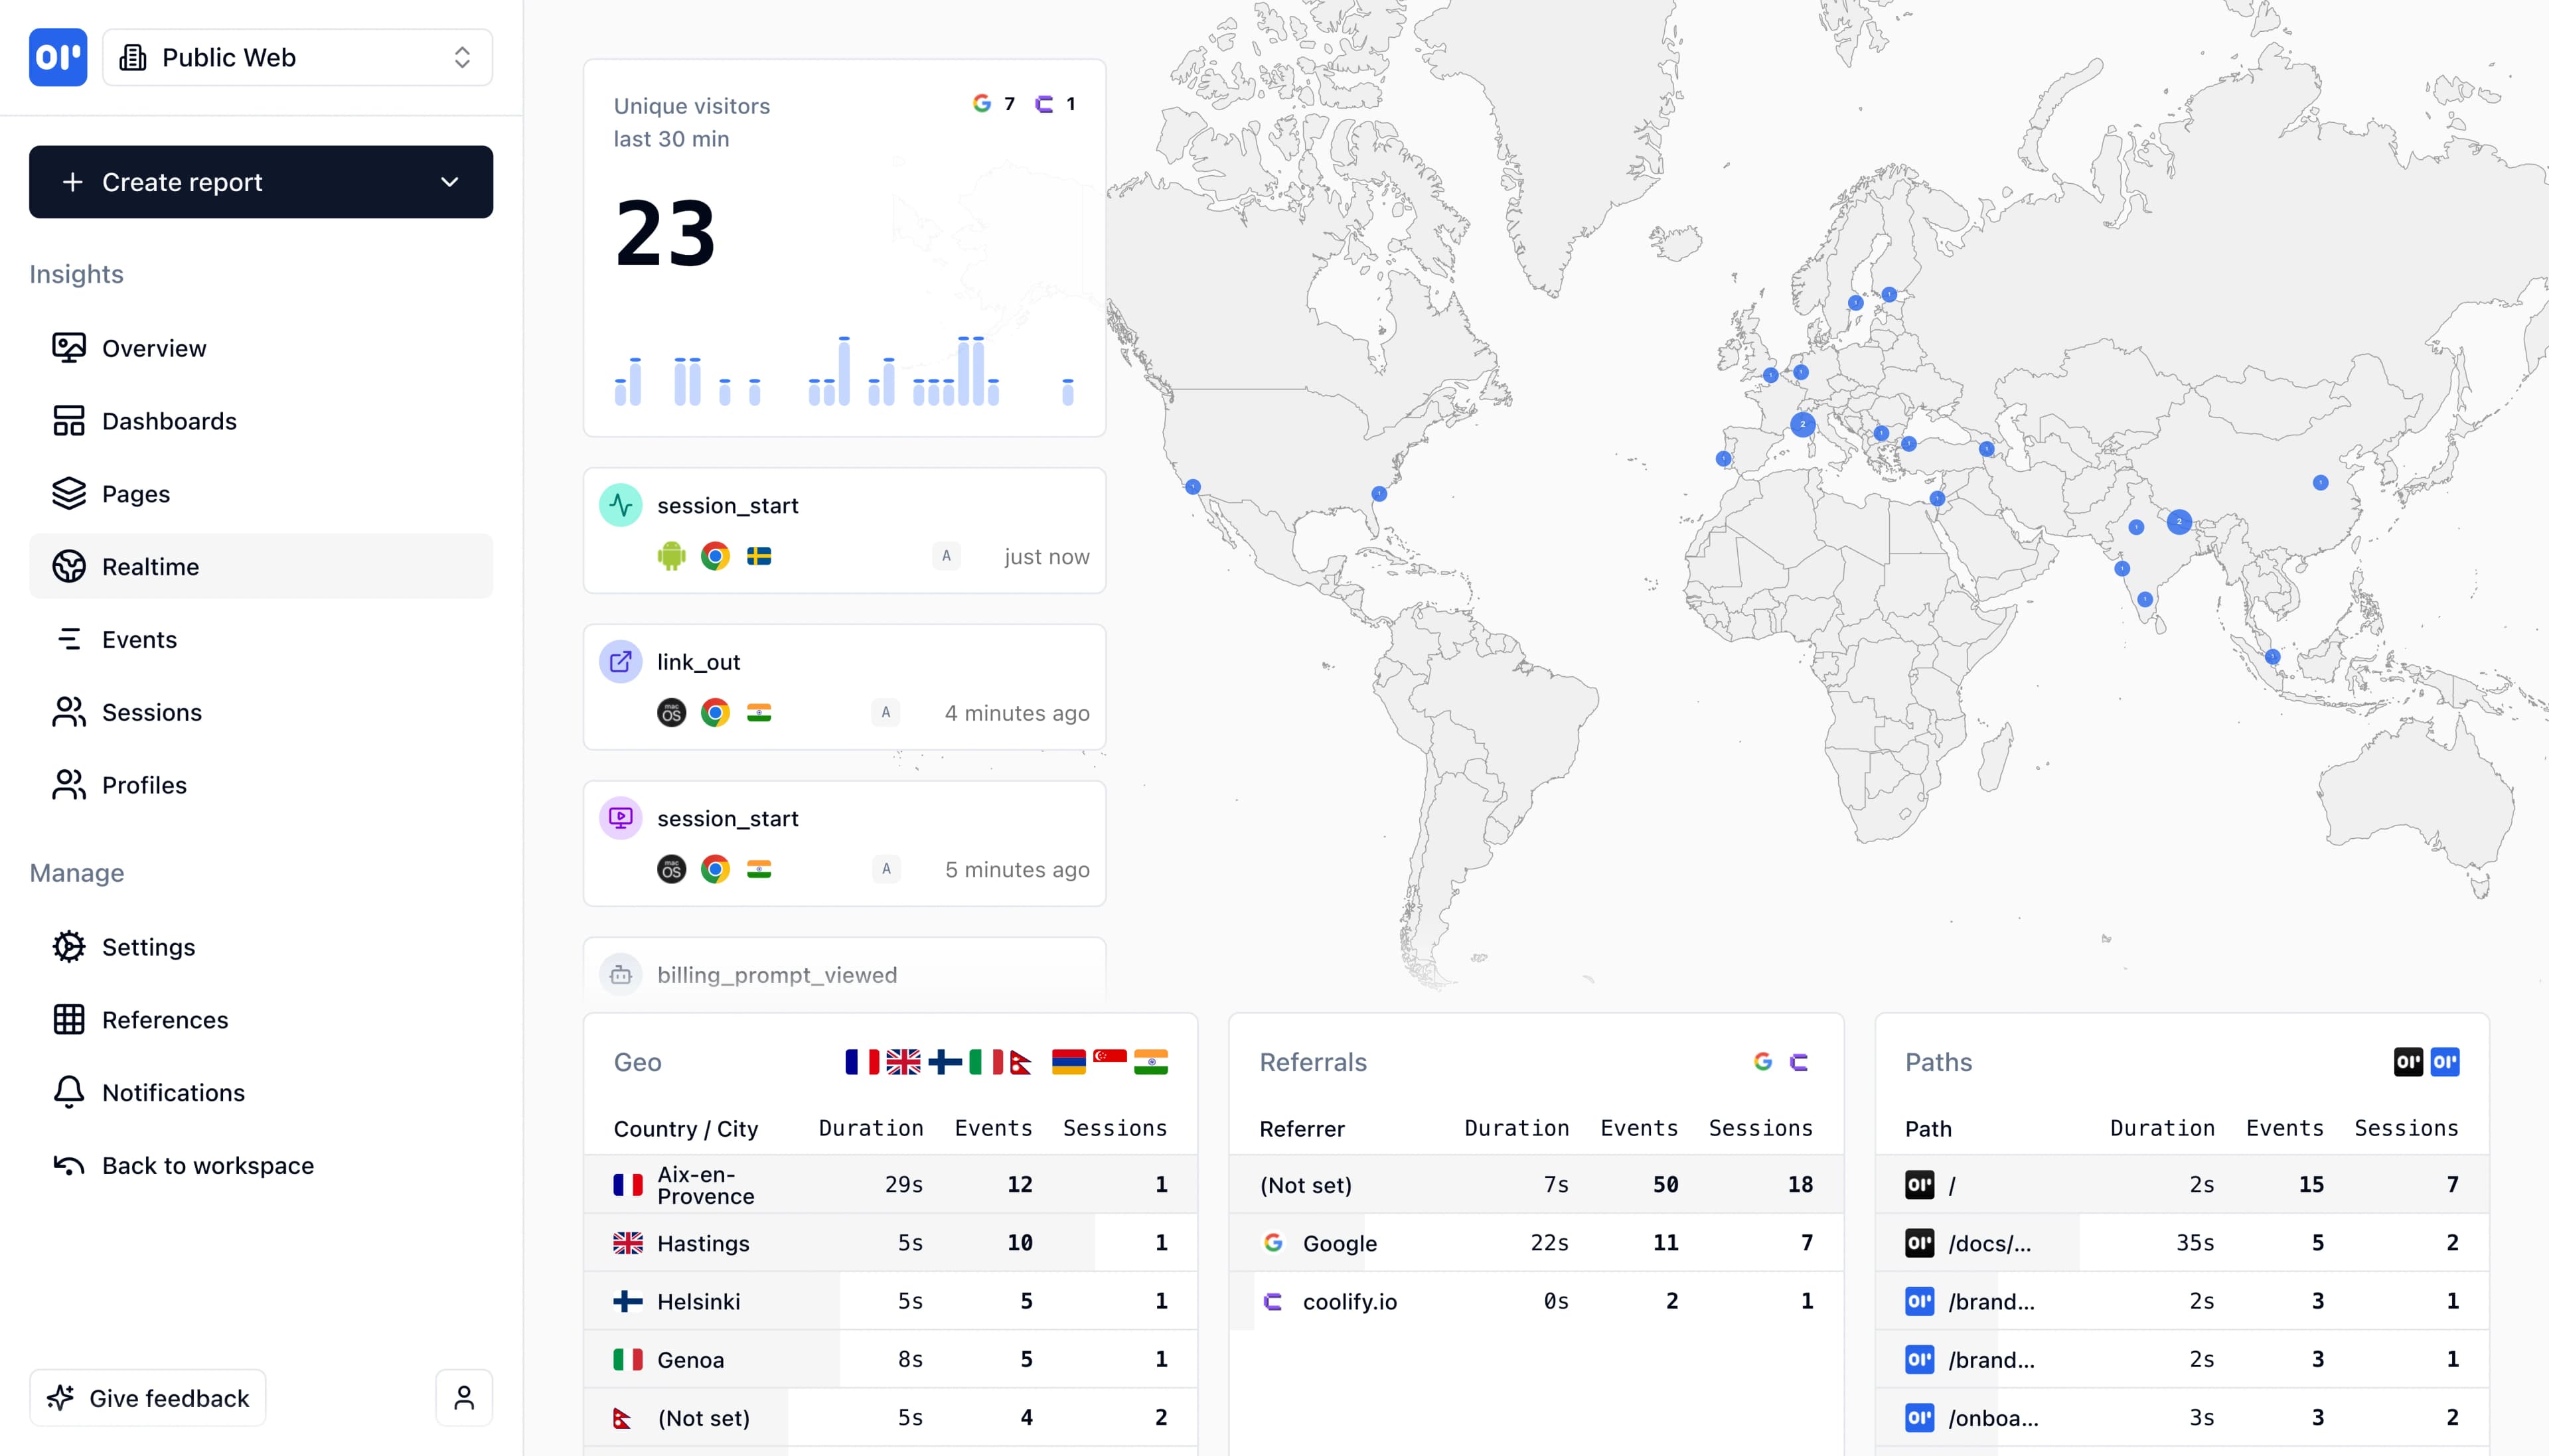
Task: Open the Public Web workspace selector
Action: tap(296, 57)
